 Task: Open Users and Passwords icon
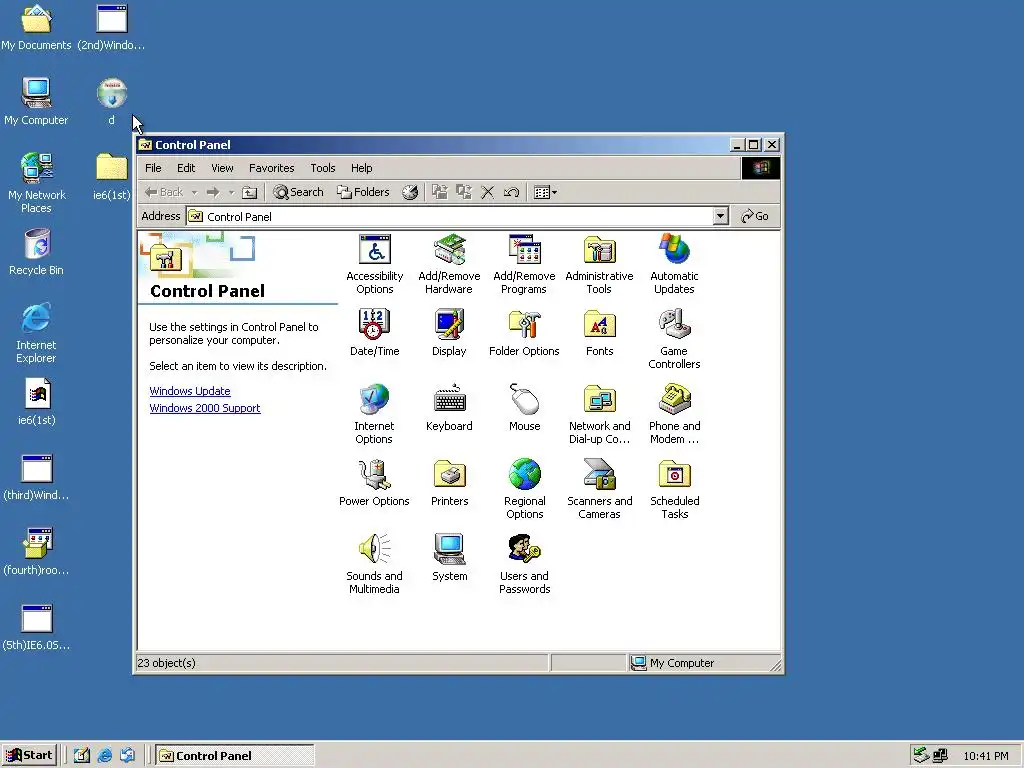[x=524, y=564]
